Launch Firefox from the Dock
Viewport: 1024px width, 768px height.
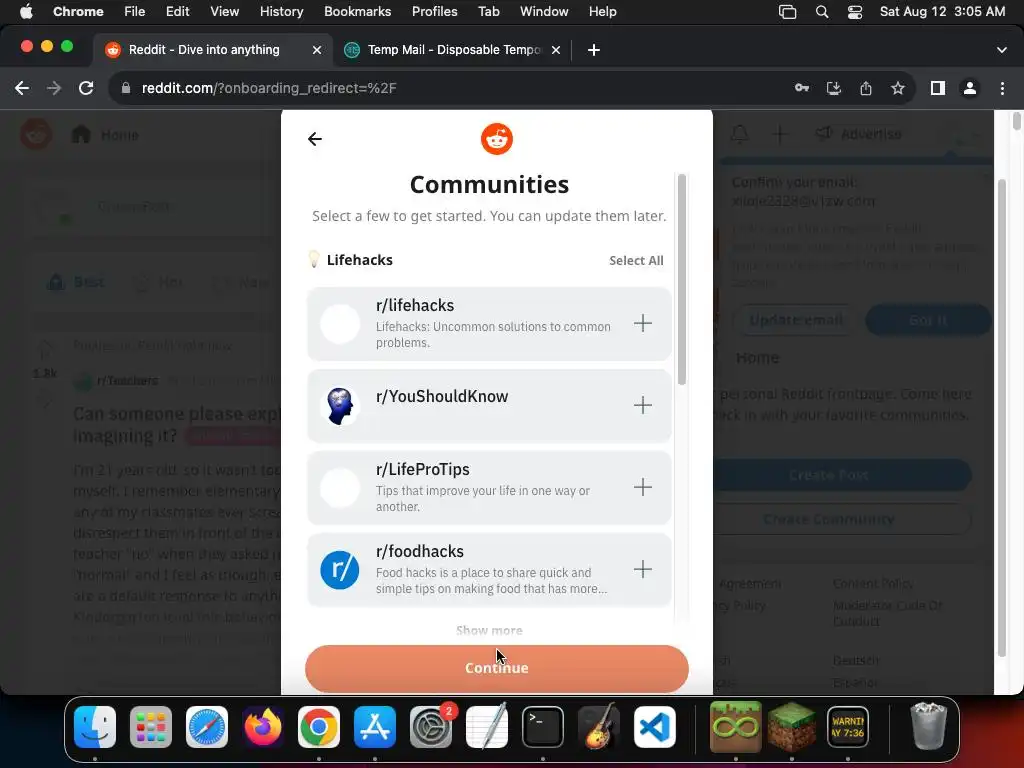(263, 727)
